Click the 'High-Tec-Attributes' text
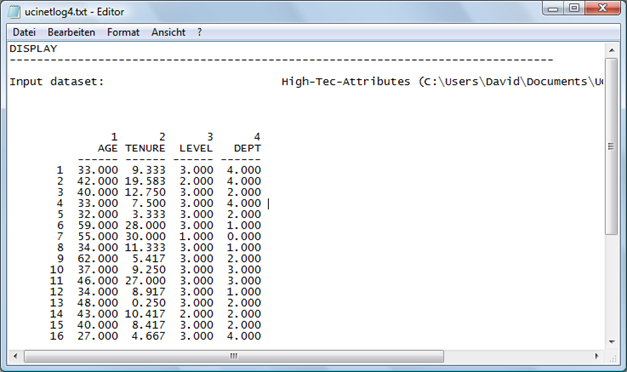This screenshot has height=372, width=627. pyautogui.click(x=346, y=82)
